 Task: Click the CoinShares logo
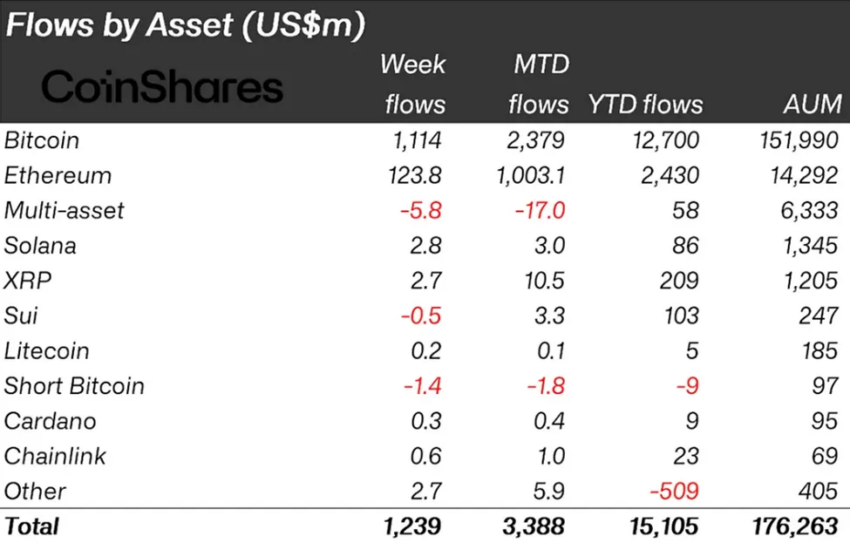pos(162,88)
